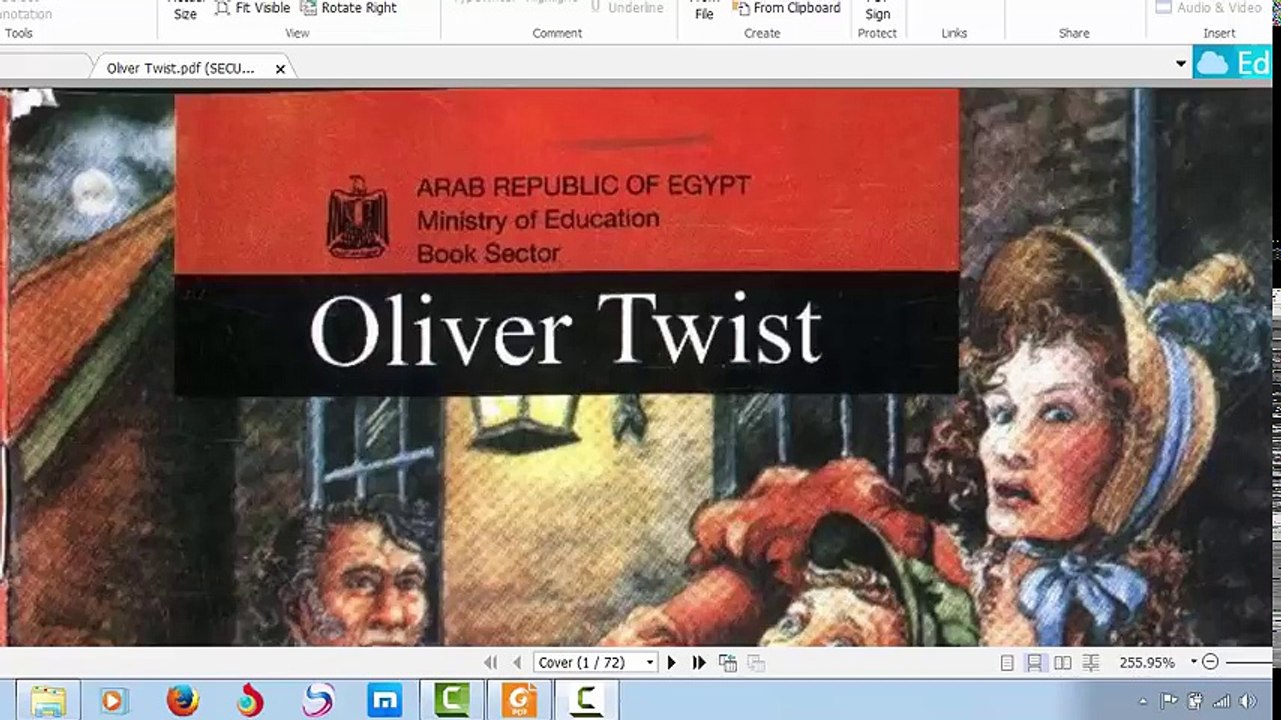Screen dimensions: 1281x720
Task: Switch to Foxit PDF taskbar button
Action: click(519, 700)
